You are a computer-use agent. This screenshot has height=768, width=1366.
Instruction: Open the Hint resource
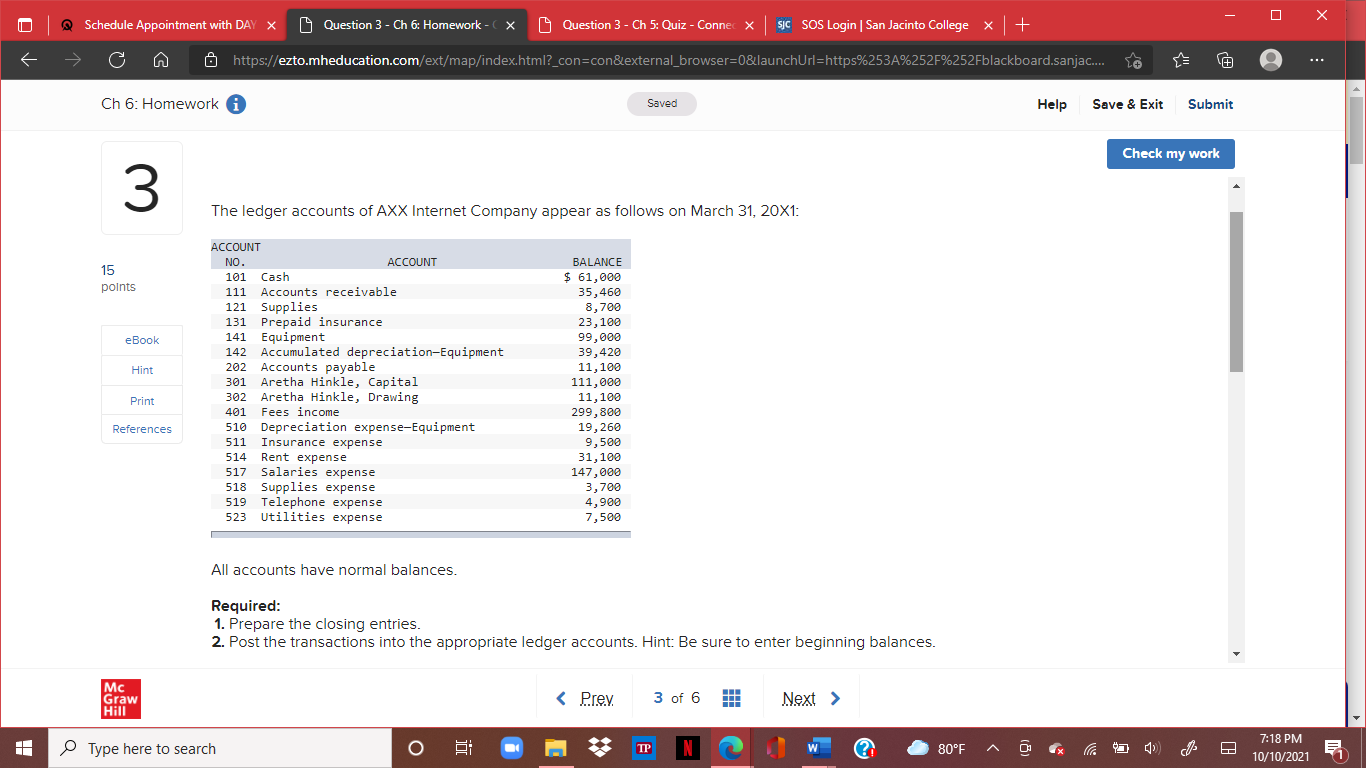point(142,370)
